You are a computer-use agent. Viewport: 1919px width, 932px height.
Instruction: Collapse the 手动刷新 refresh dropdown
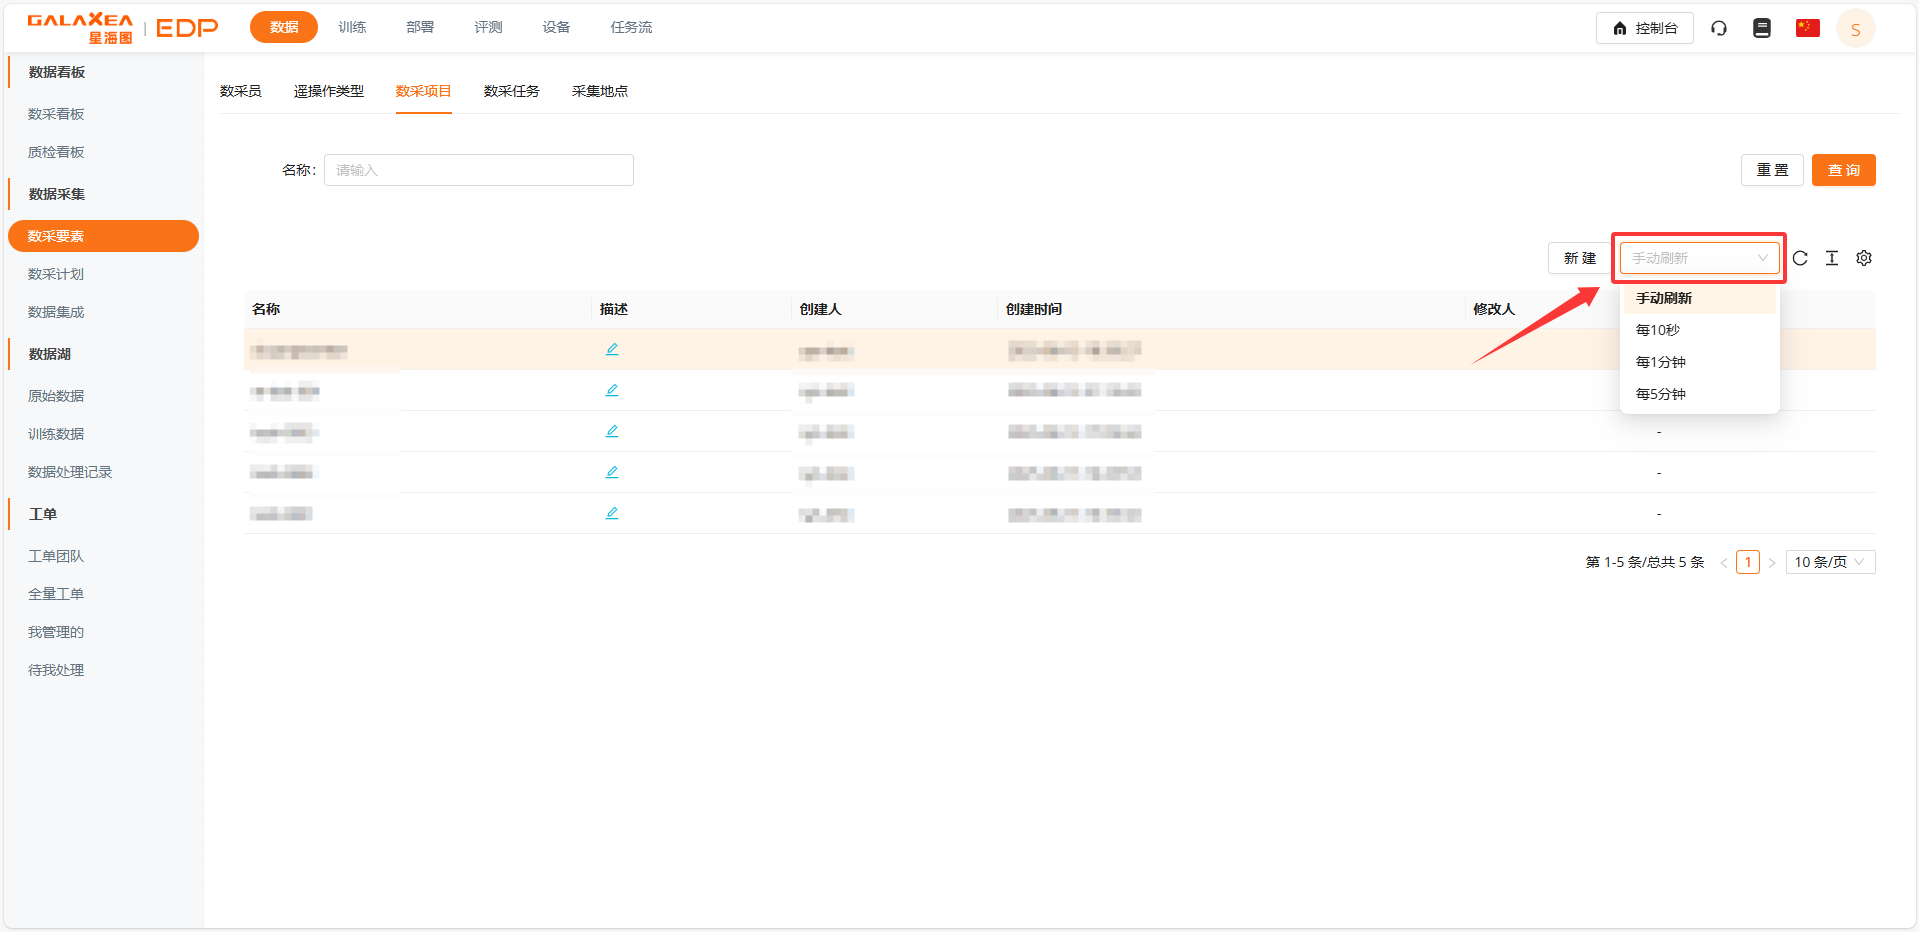tap(1699, 258)
